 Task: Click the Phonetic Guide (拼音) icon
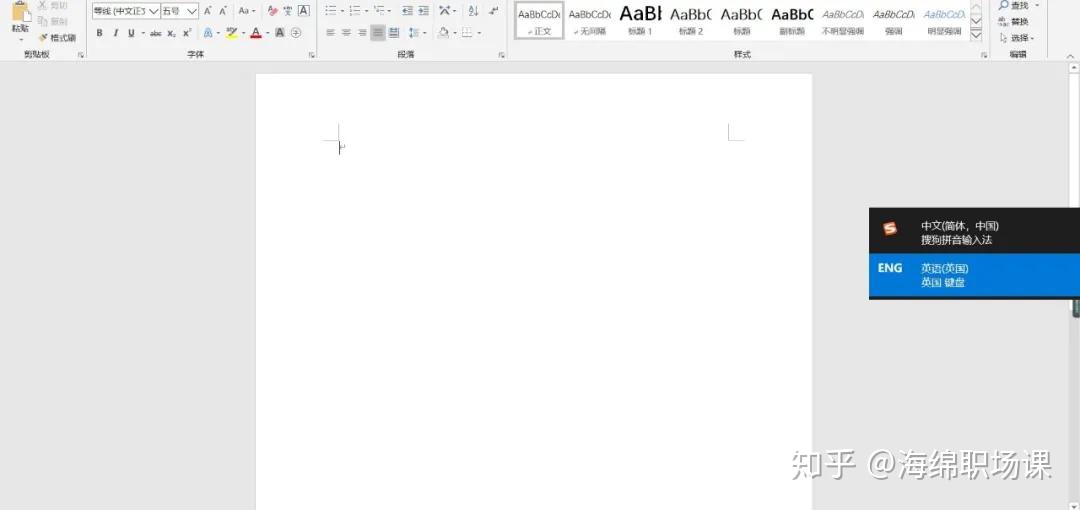287,11
